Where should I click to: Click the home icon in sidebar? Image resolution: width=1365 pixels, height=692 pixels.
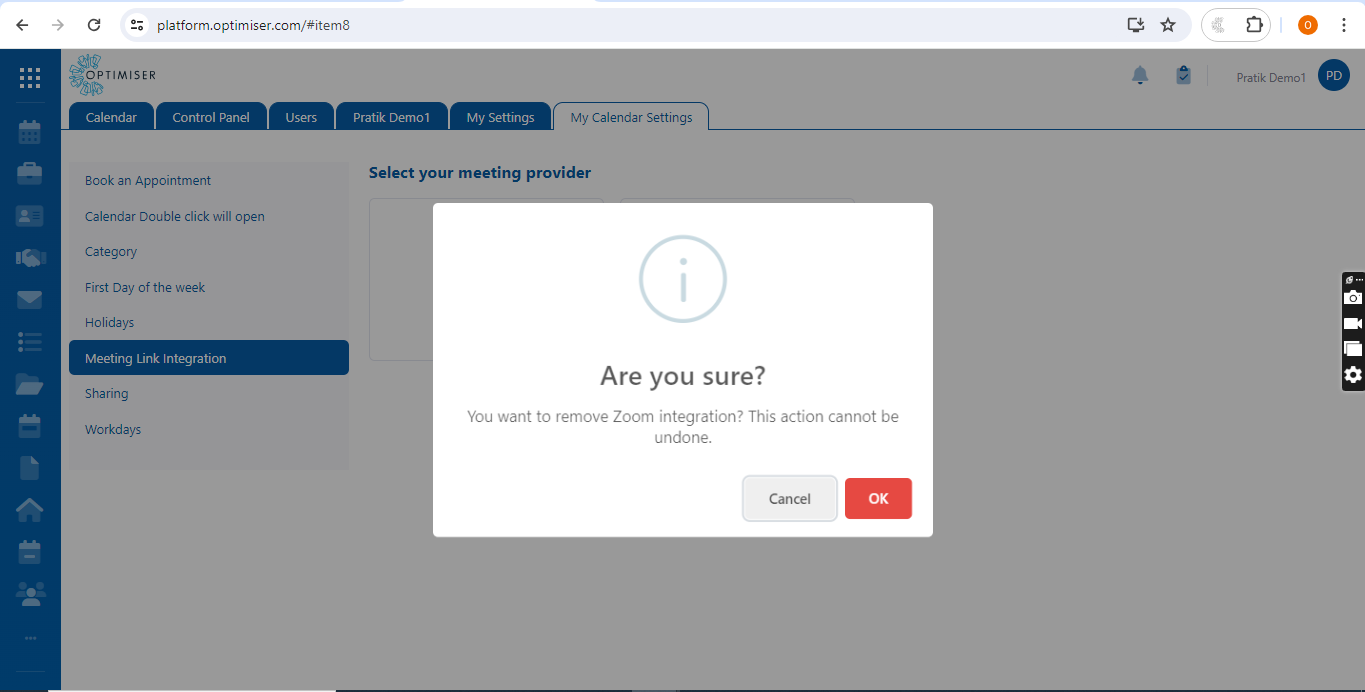[30, 510]
